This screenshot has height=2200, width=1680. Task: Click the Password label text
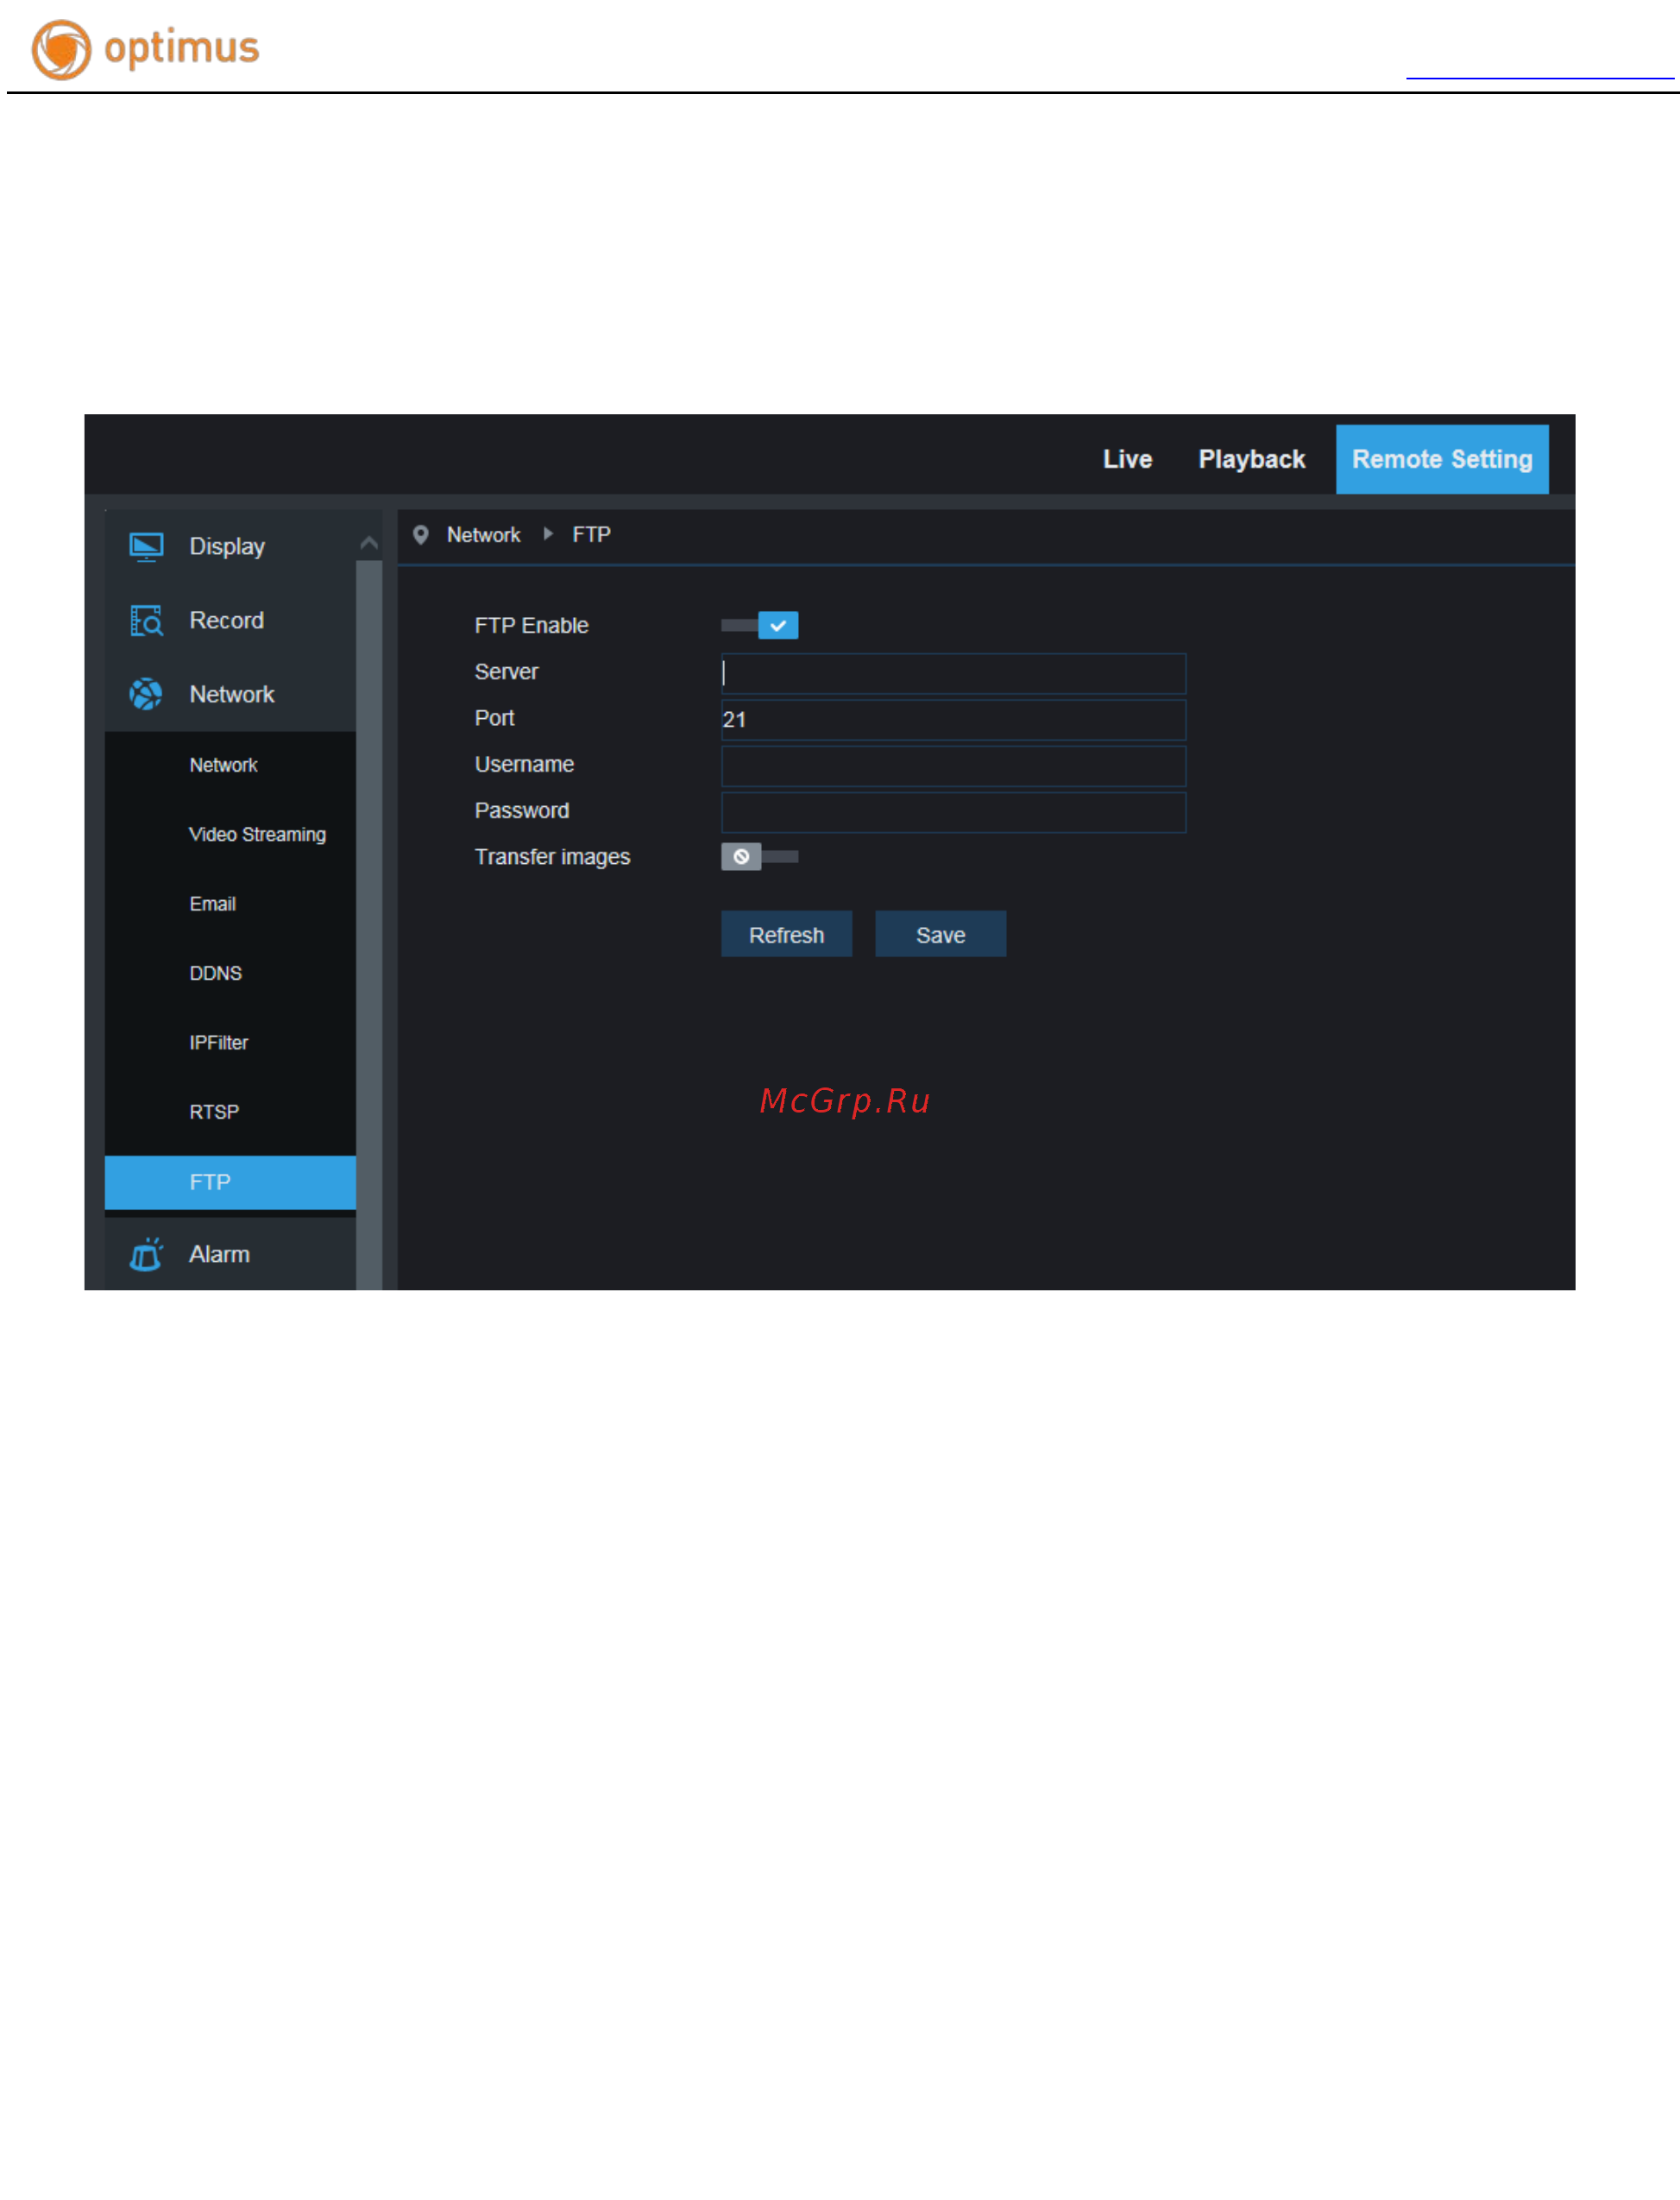pos(521,811)
